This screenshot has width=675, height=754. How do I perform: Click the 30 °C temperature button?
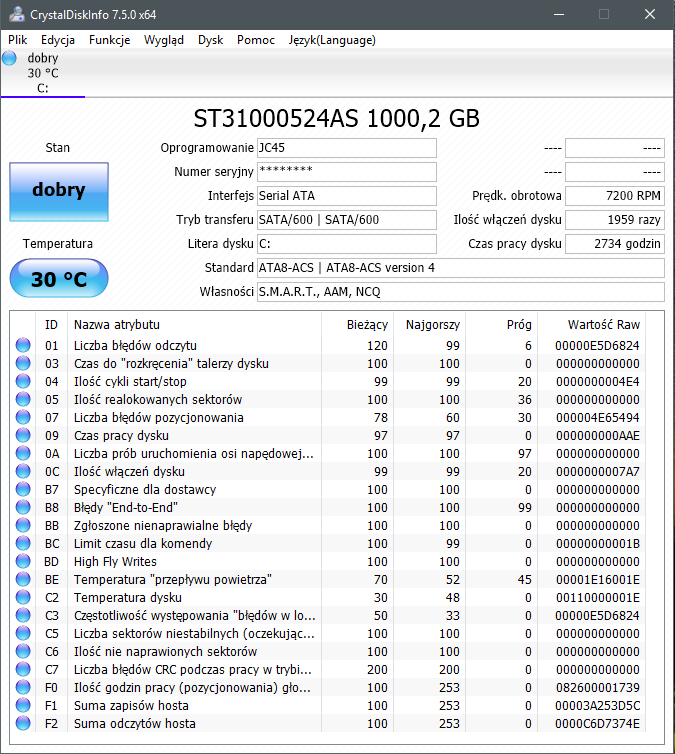coord(59,278)
